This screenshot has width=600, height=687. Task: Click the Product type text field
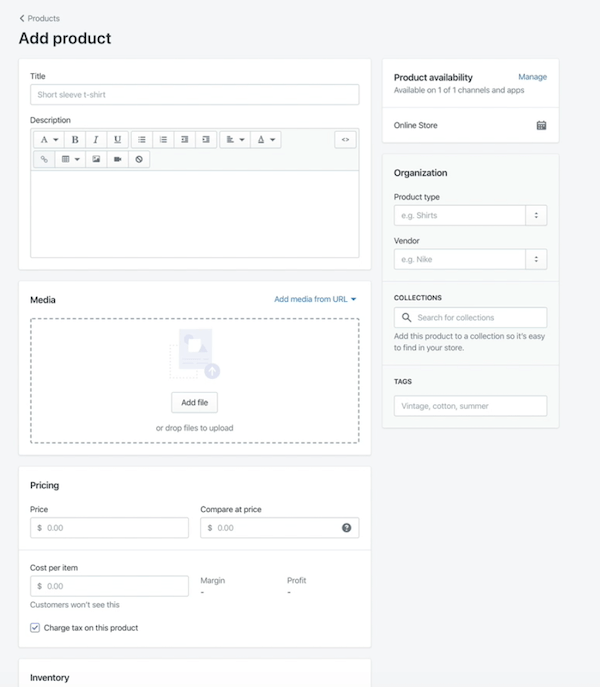click(x=460, y=216)
